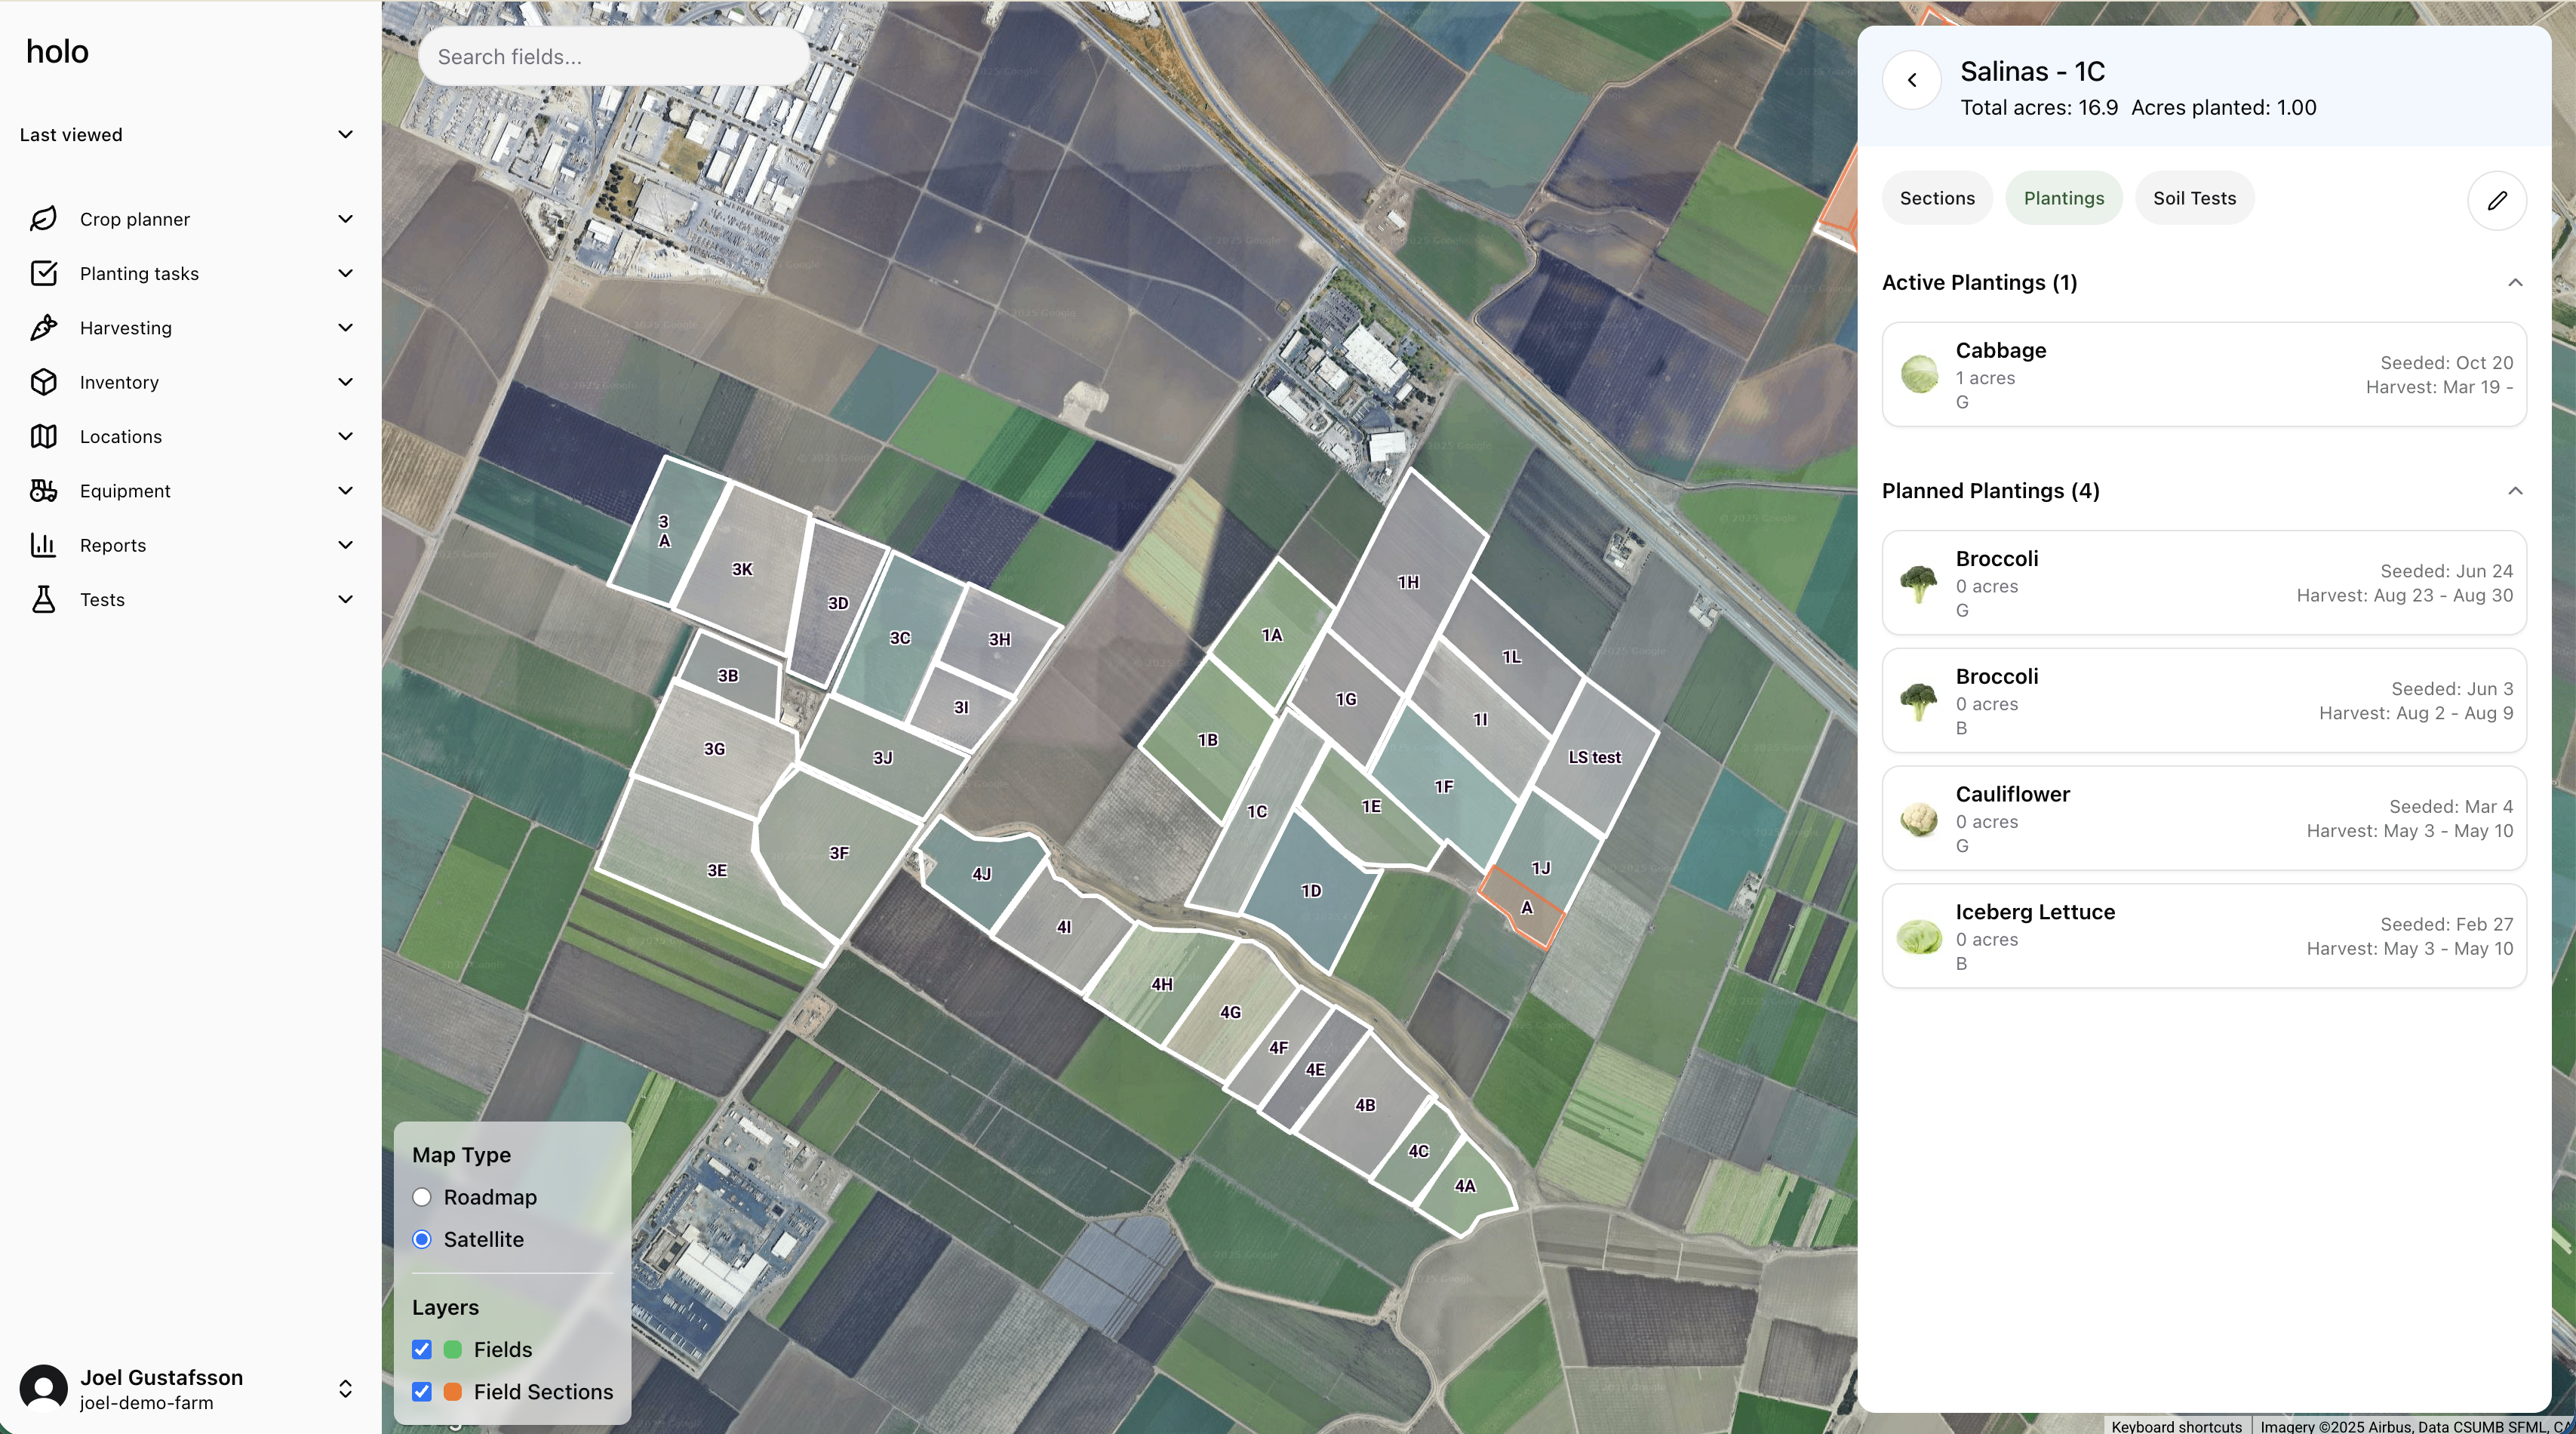Switch to the Sections tab
The height and width of the screenshot is (1434, 2576).
(1937, 198)
